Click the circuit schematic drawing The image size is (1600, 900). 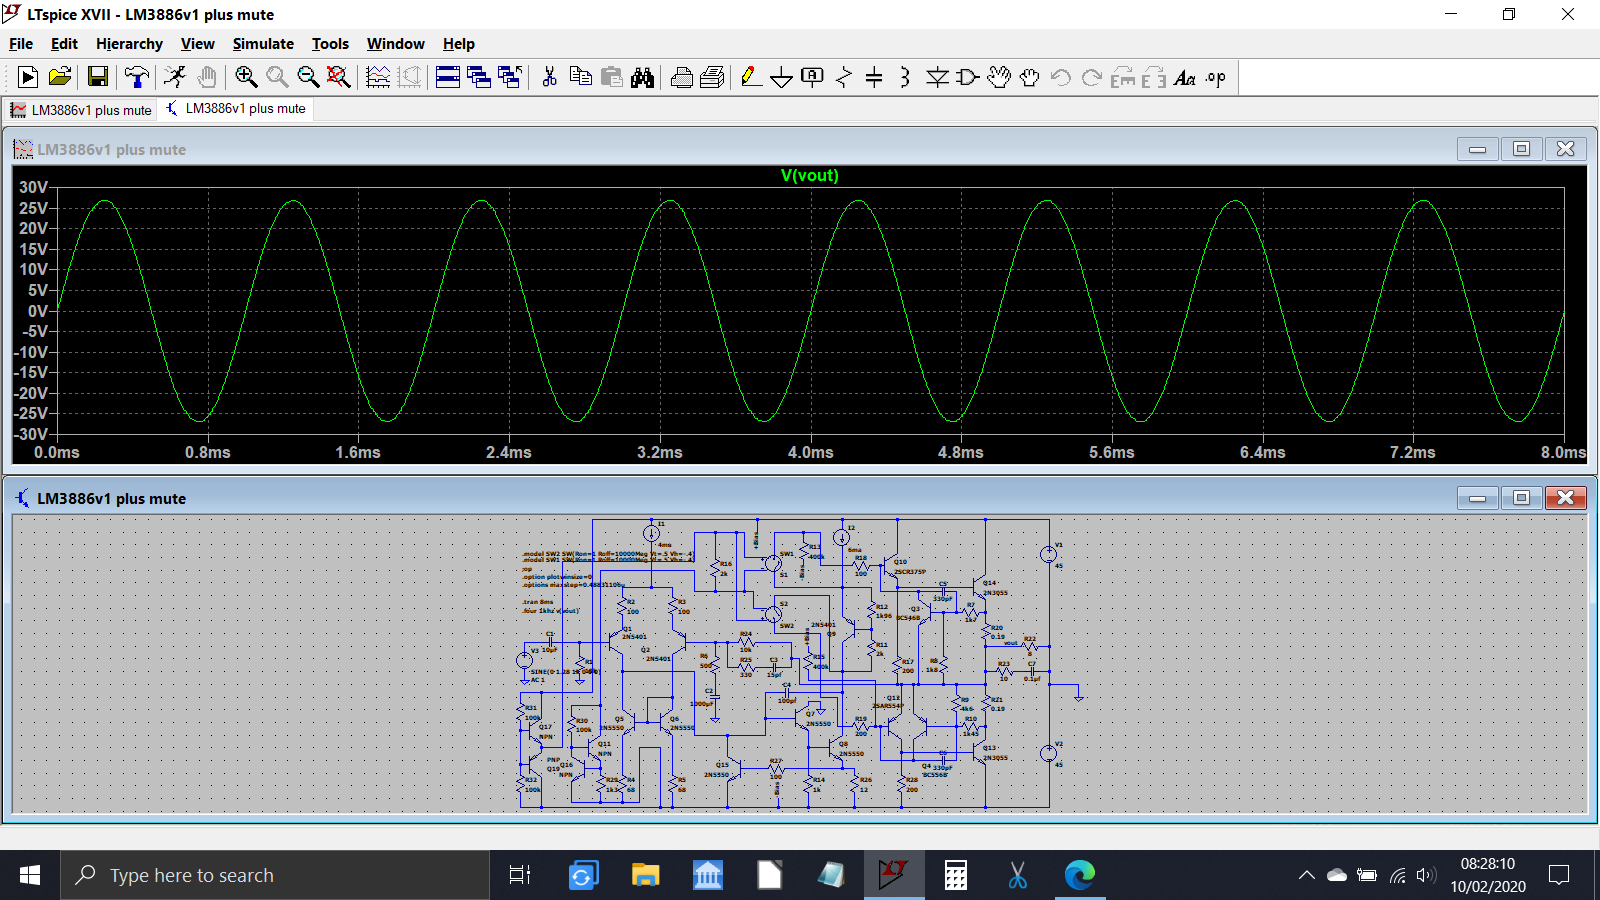[x=799, y=663]
